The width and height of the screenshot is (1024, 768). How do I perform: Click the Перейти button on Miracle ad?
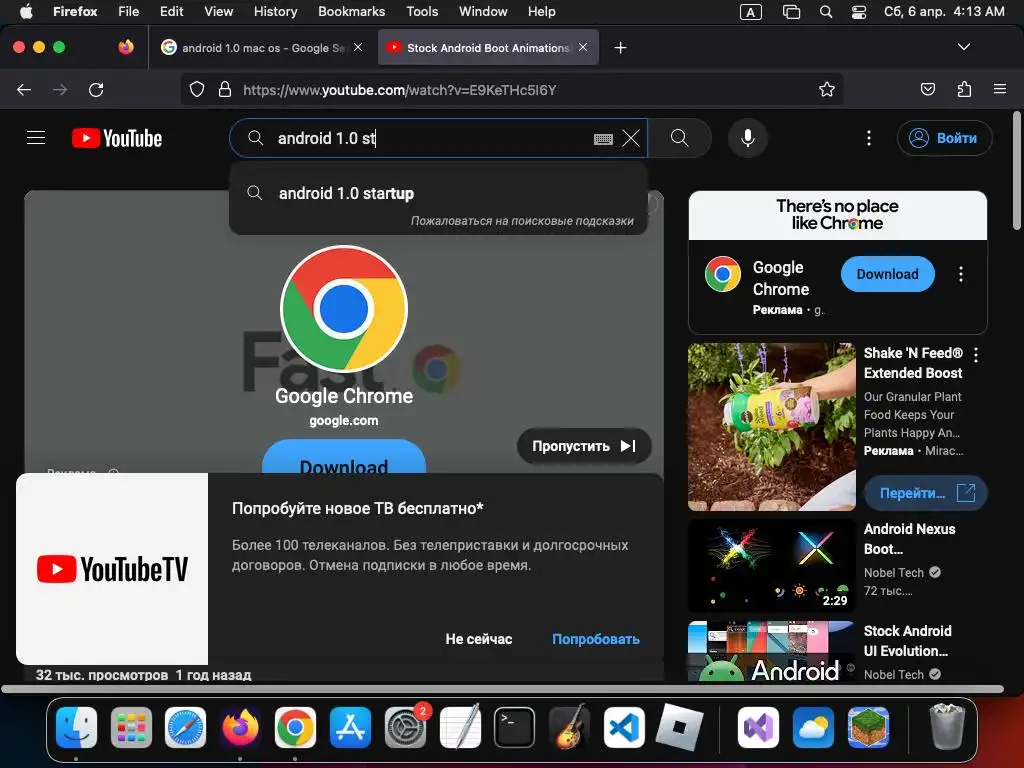(925, 493)
